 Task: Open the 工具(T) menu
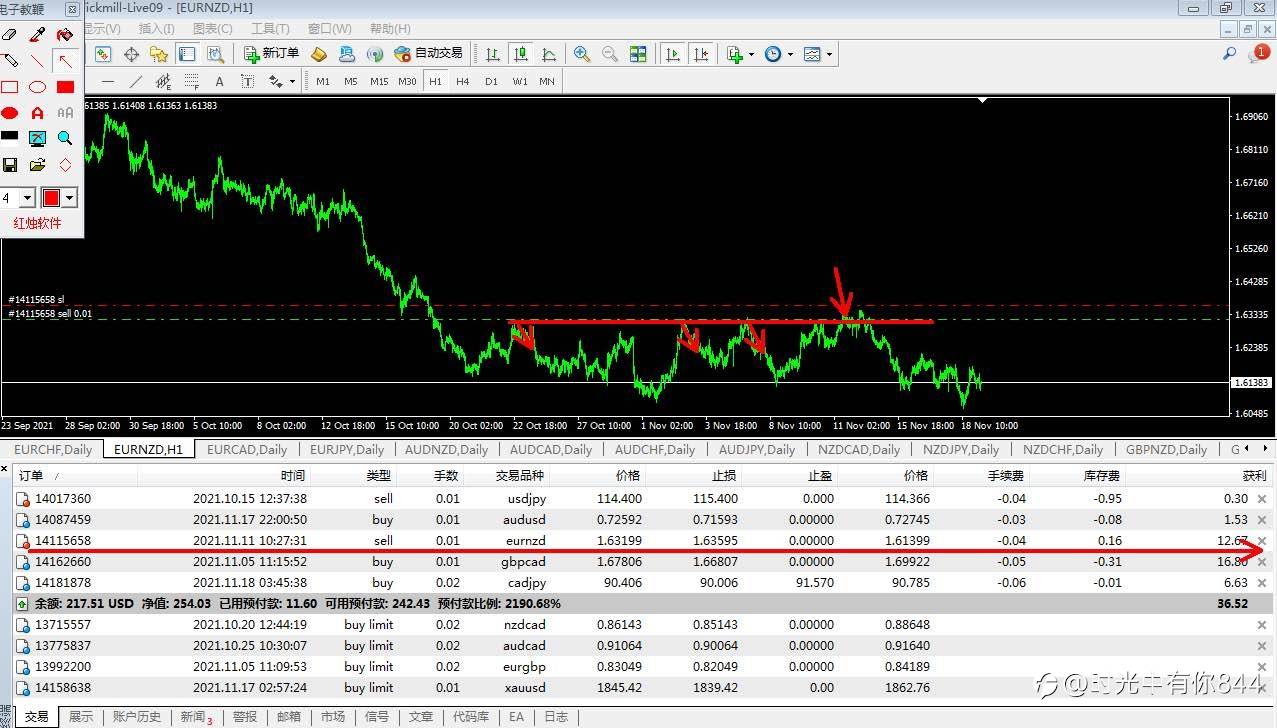[x=270, y=29]
